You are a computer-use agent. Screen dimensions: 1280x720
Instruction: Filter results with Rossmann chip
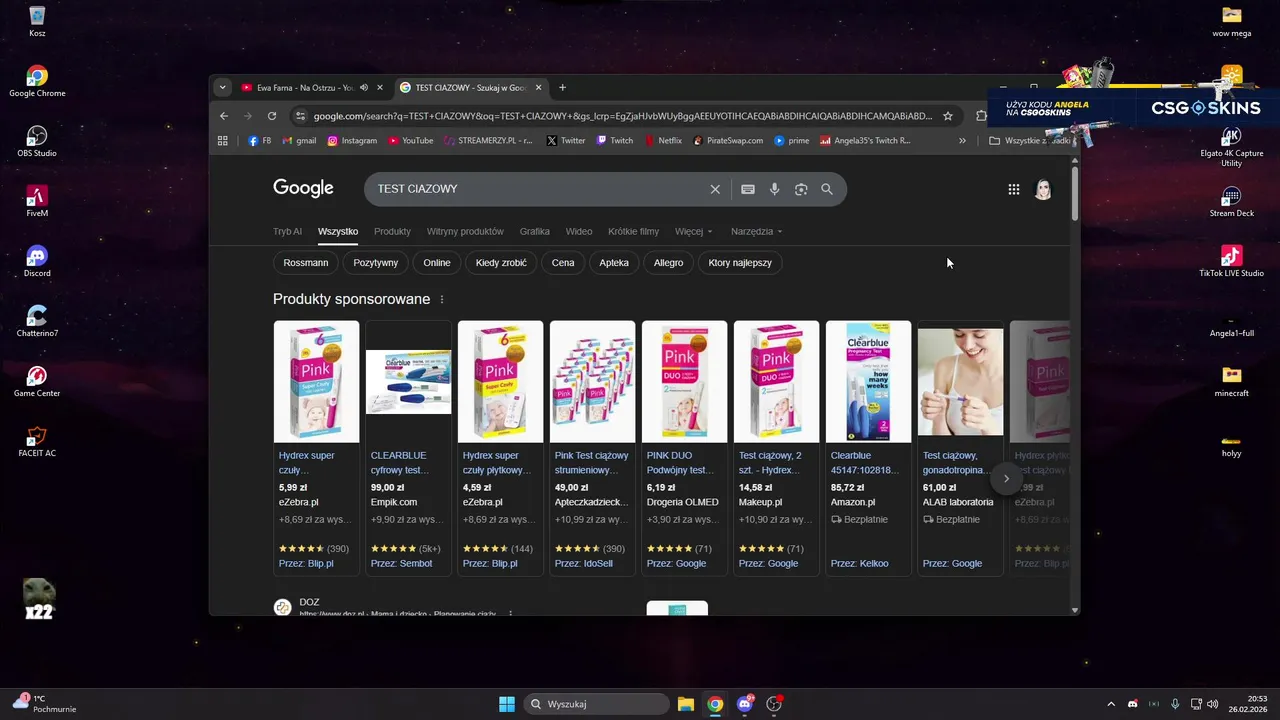(x=306, y=263)
